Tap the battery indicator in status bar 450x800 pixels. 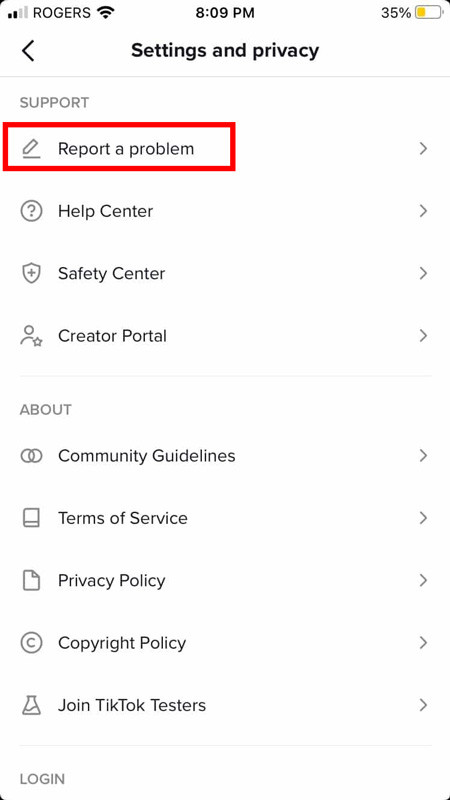428,13
